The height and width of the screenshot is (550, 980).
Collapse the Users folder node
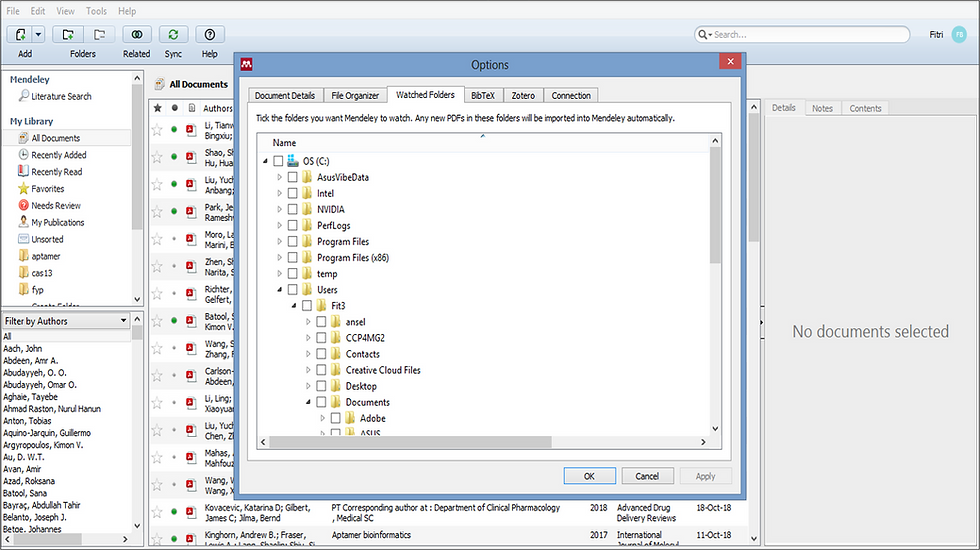(279, 290)
